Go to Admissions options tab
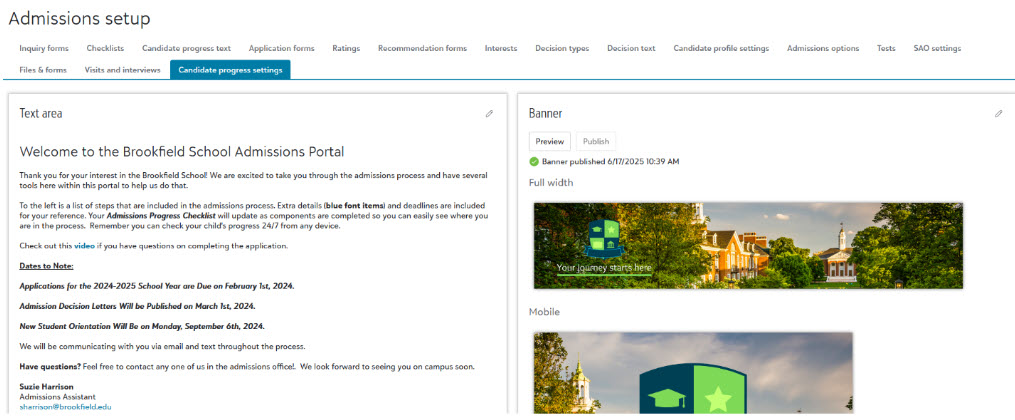Screen dimensions: 1015x420 (823, 49)
